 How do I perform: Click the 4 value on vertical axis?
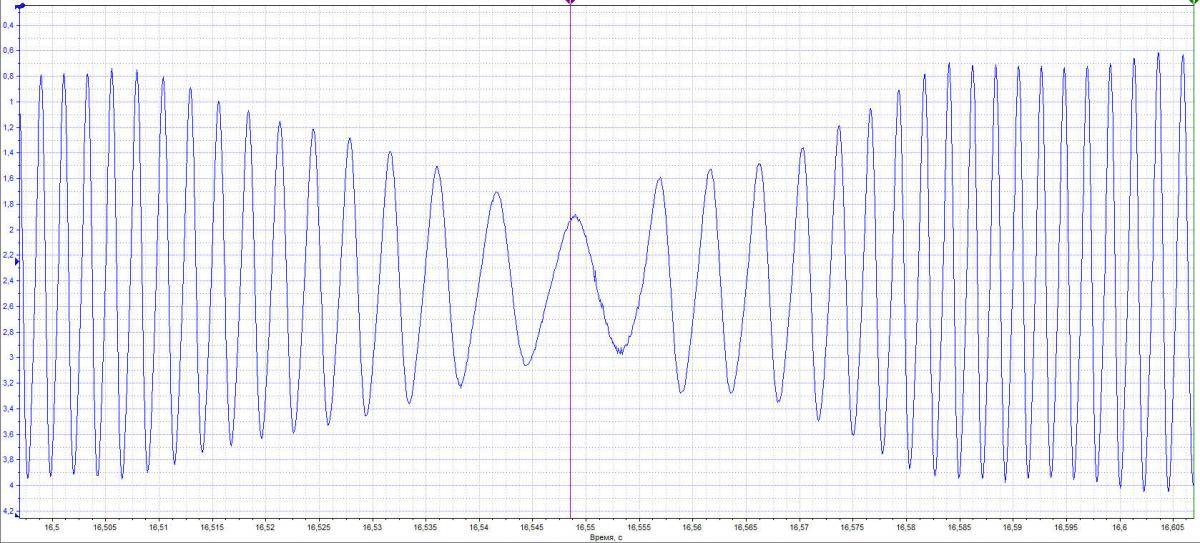pyautogui.click(x=12, y=485)
